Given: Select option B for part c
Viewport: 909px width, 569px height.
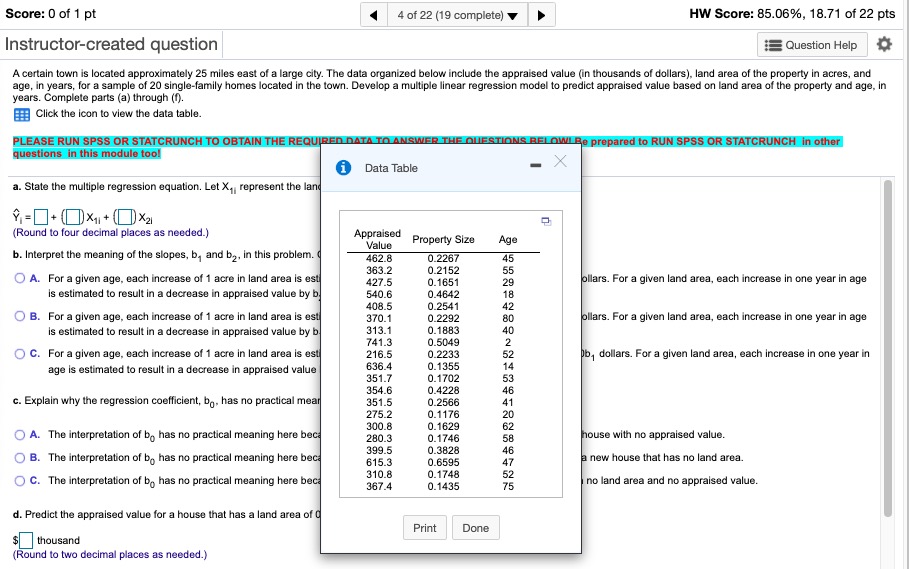Looking at the screenshot, I should click(x=20, y=458).
